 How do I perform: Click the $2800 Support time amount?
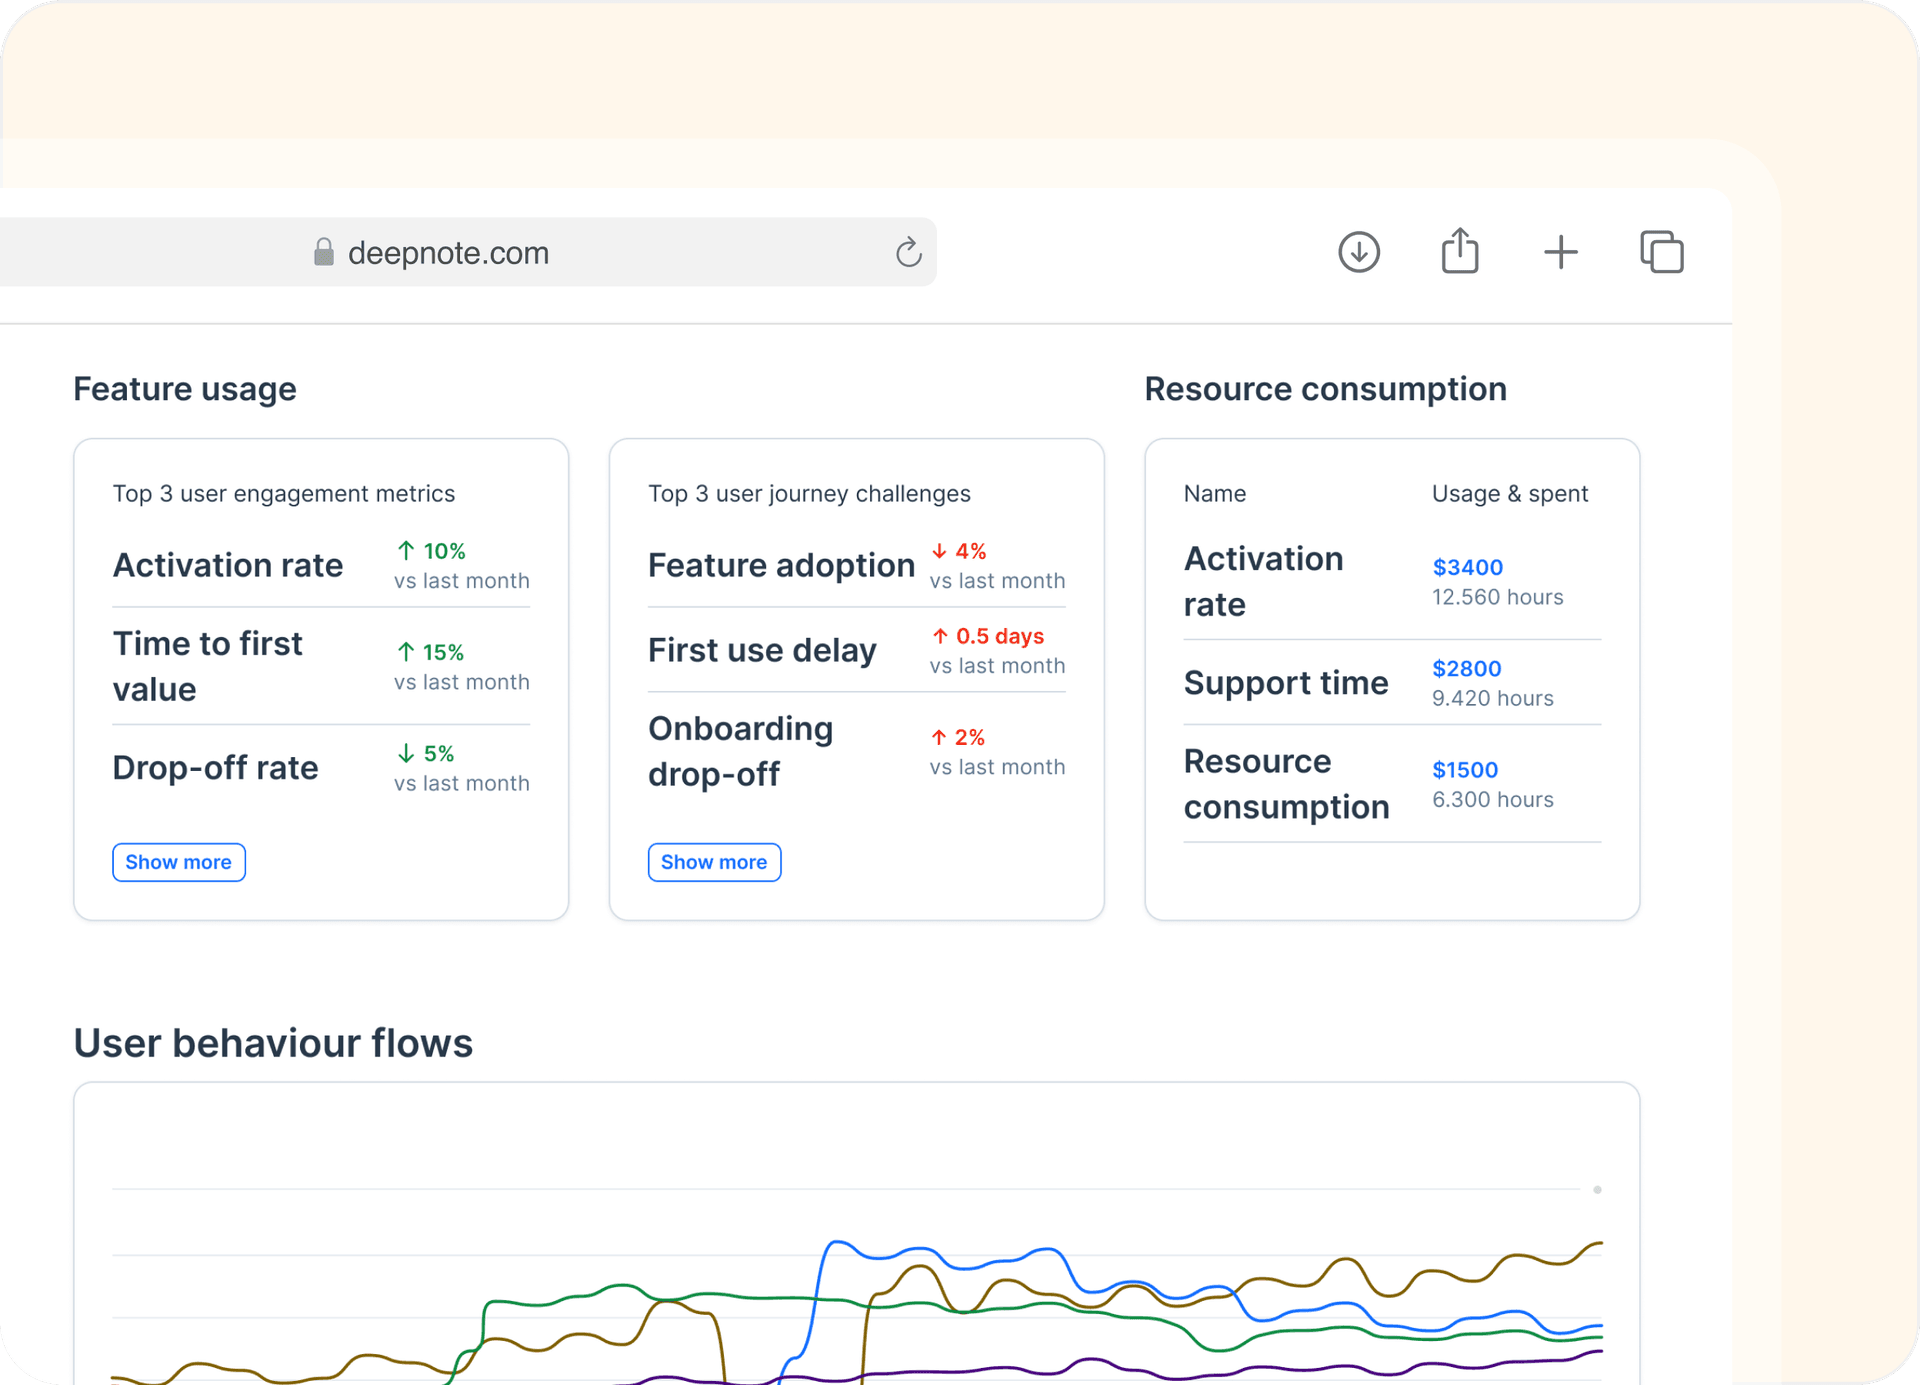tap(1466, 668)
